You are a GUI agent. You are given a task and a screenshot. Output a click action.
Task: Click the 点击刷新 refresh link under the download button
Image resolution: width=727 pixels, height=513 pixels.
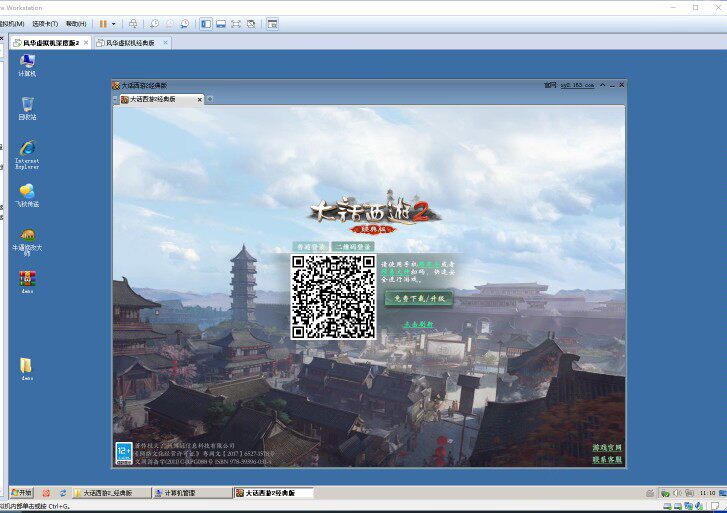[418, 324]
